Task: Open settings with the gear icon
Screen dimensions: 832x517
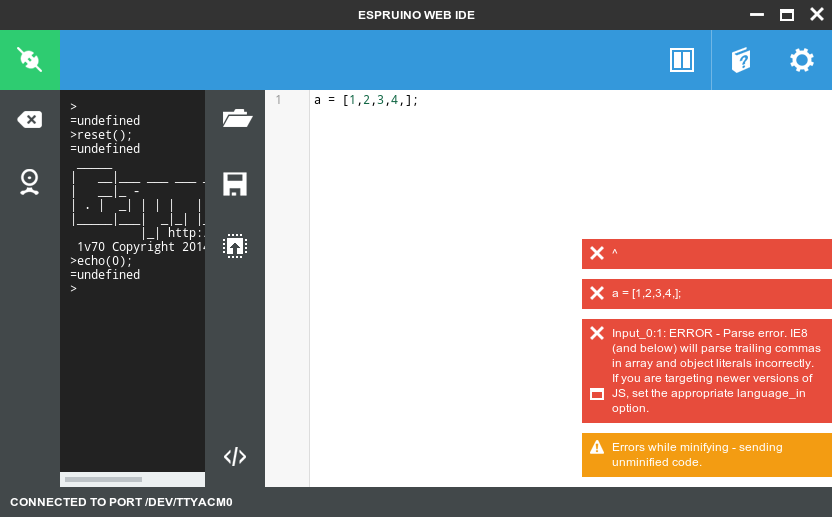Action: tap(802, 59)
